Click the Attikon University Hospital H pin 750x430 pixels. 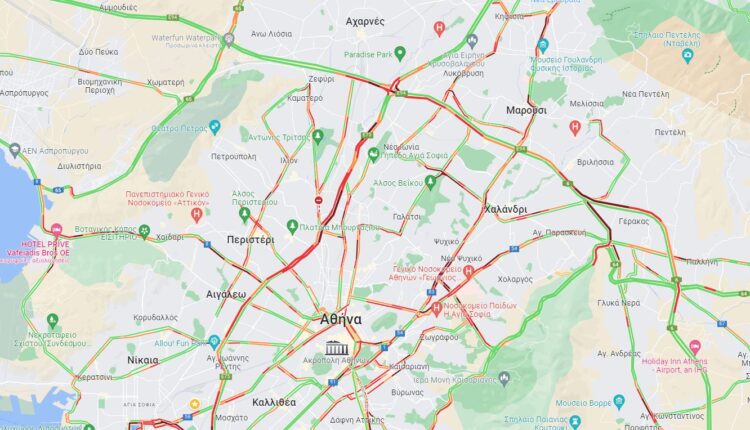[196, 215]
